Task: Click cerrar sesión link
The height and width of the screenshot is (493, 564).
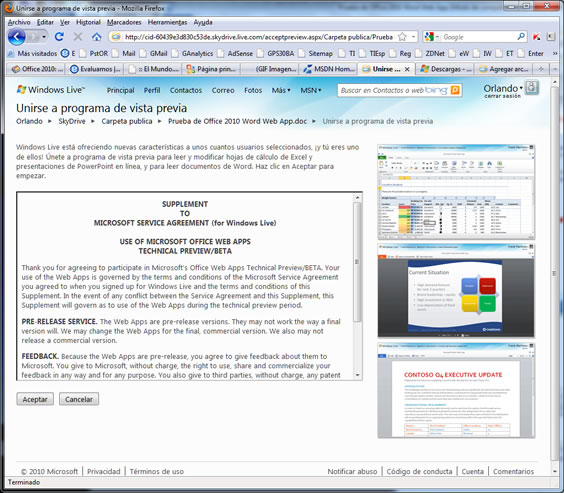Action: point(502,96)
